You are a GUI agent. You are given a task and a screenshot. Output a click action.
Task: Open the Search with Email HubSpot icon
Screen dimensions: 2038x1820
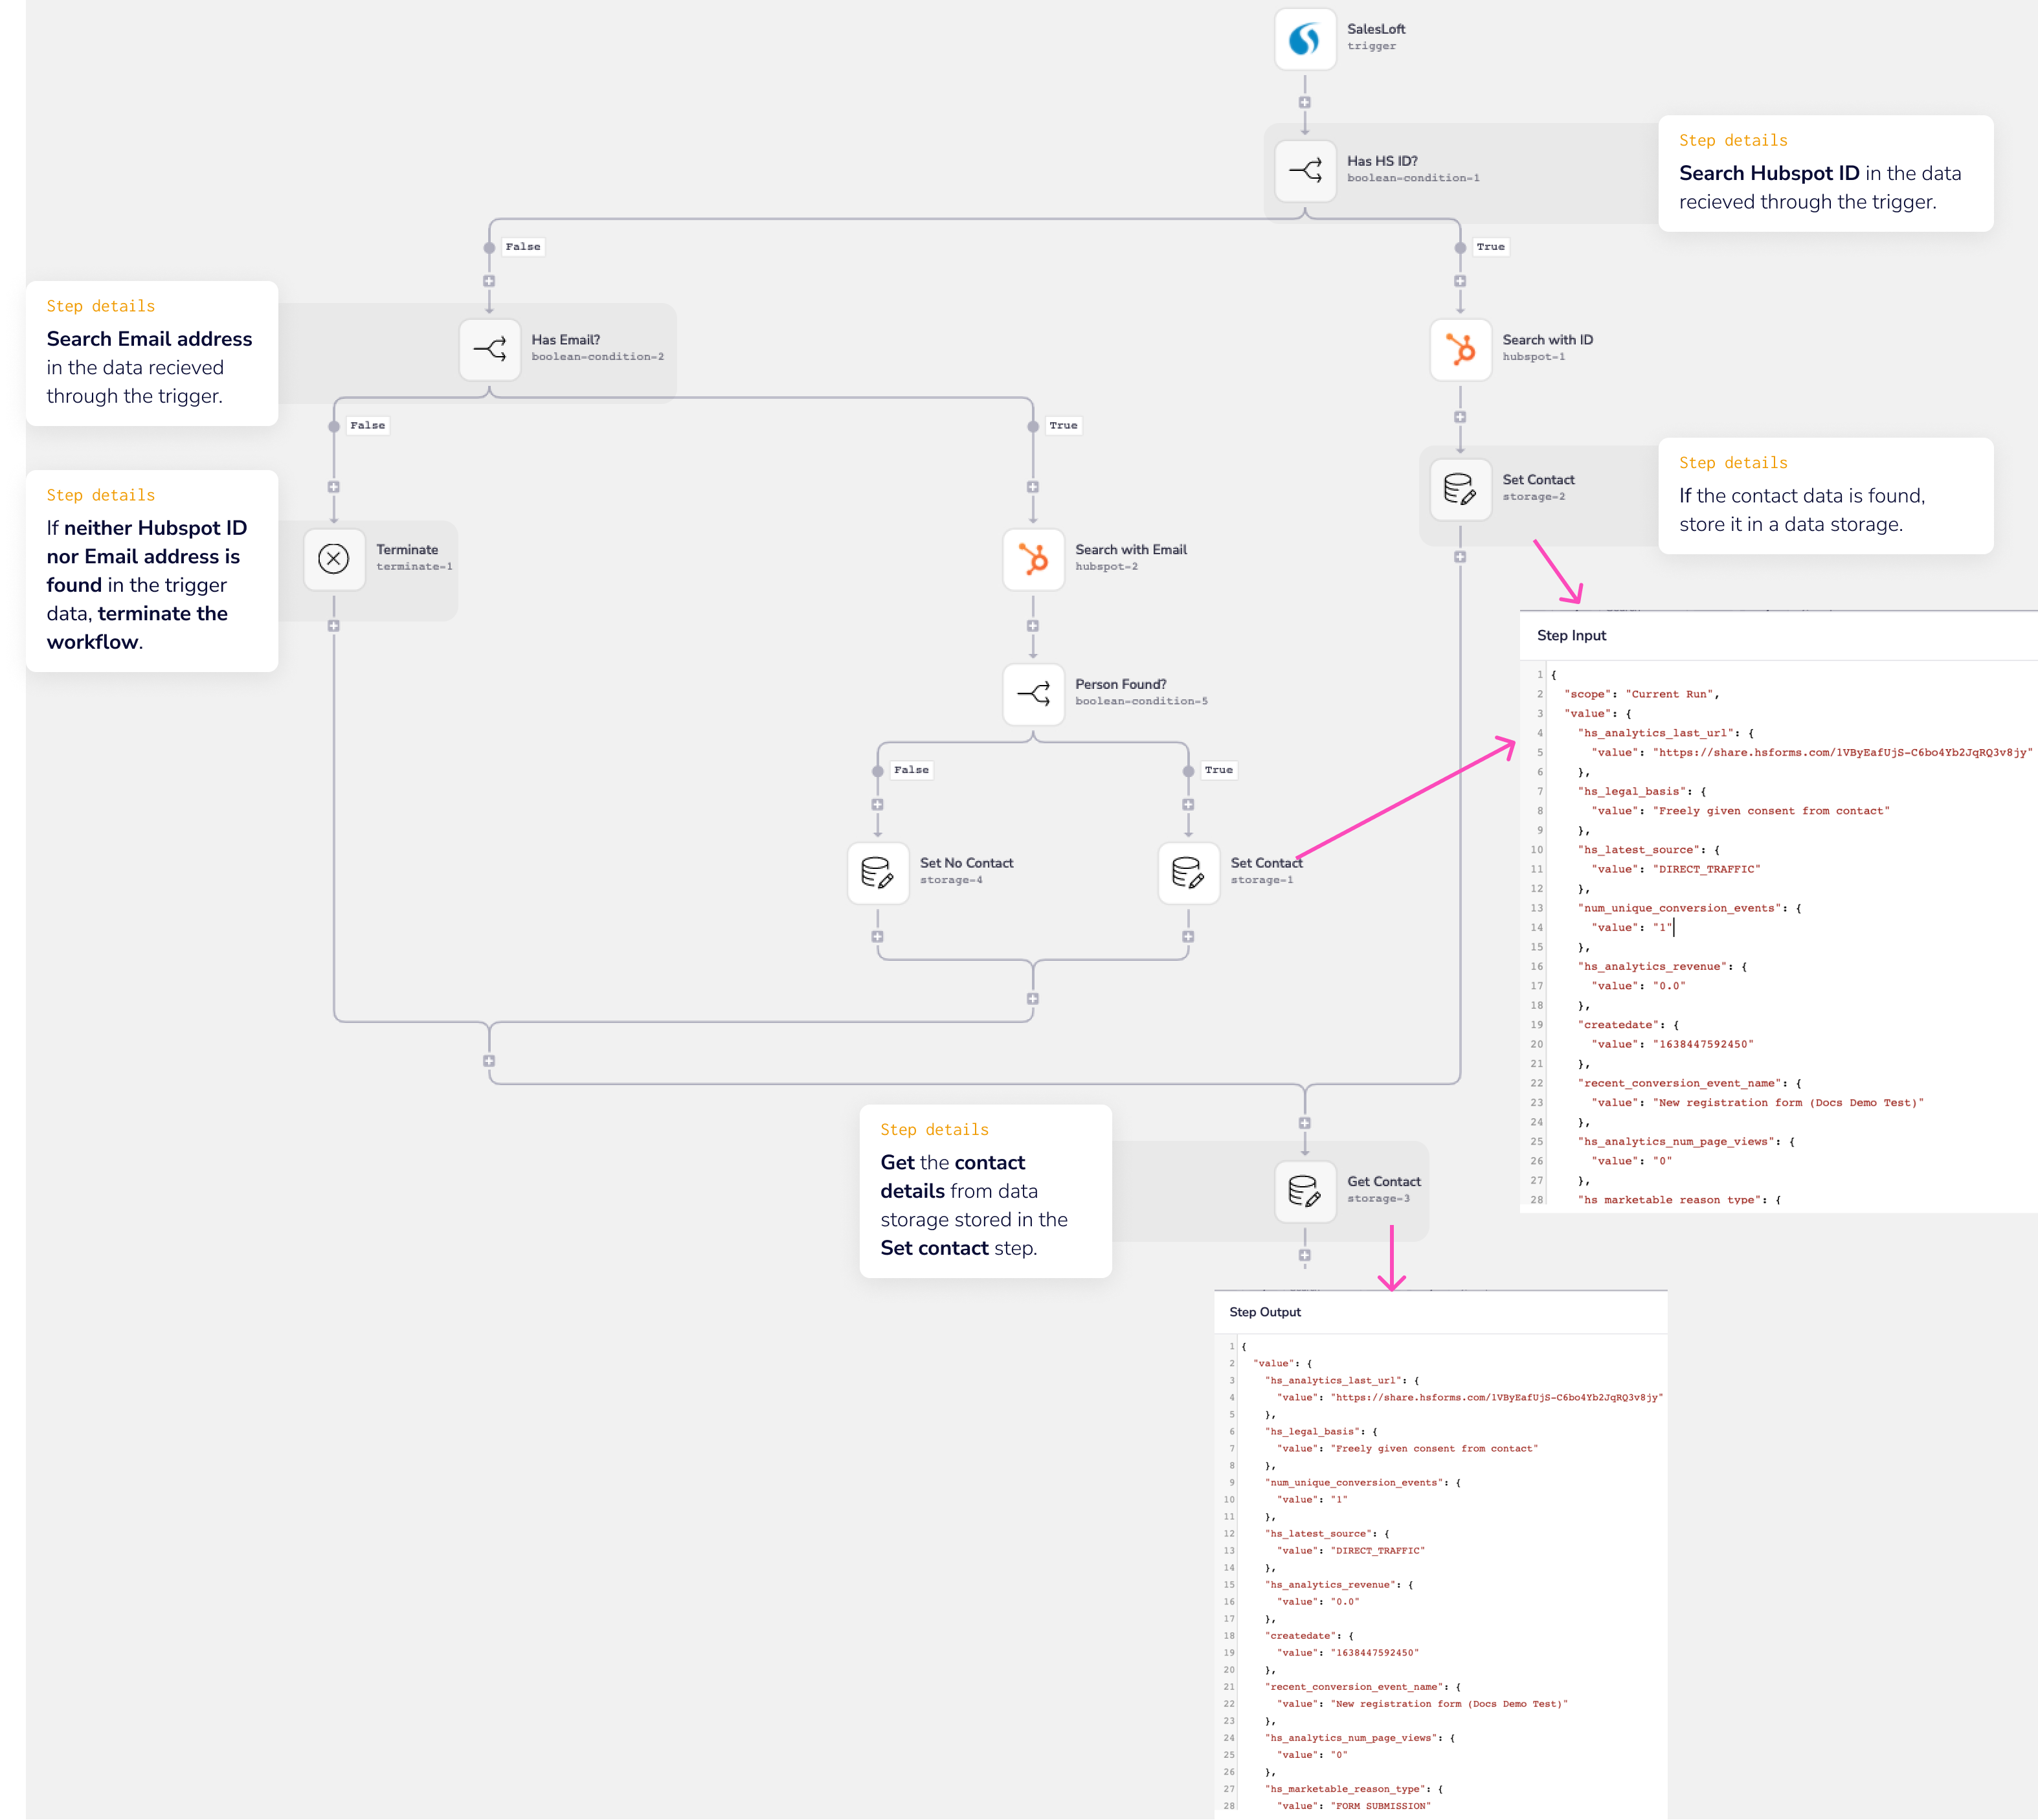pos(1033,559)
